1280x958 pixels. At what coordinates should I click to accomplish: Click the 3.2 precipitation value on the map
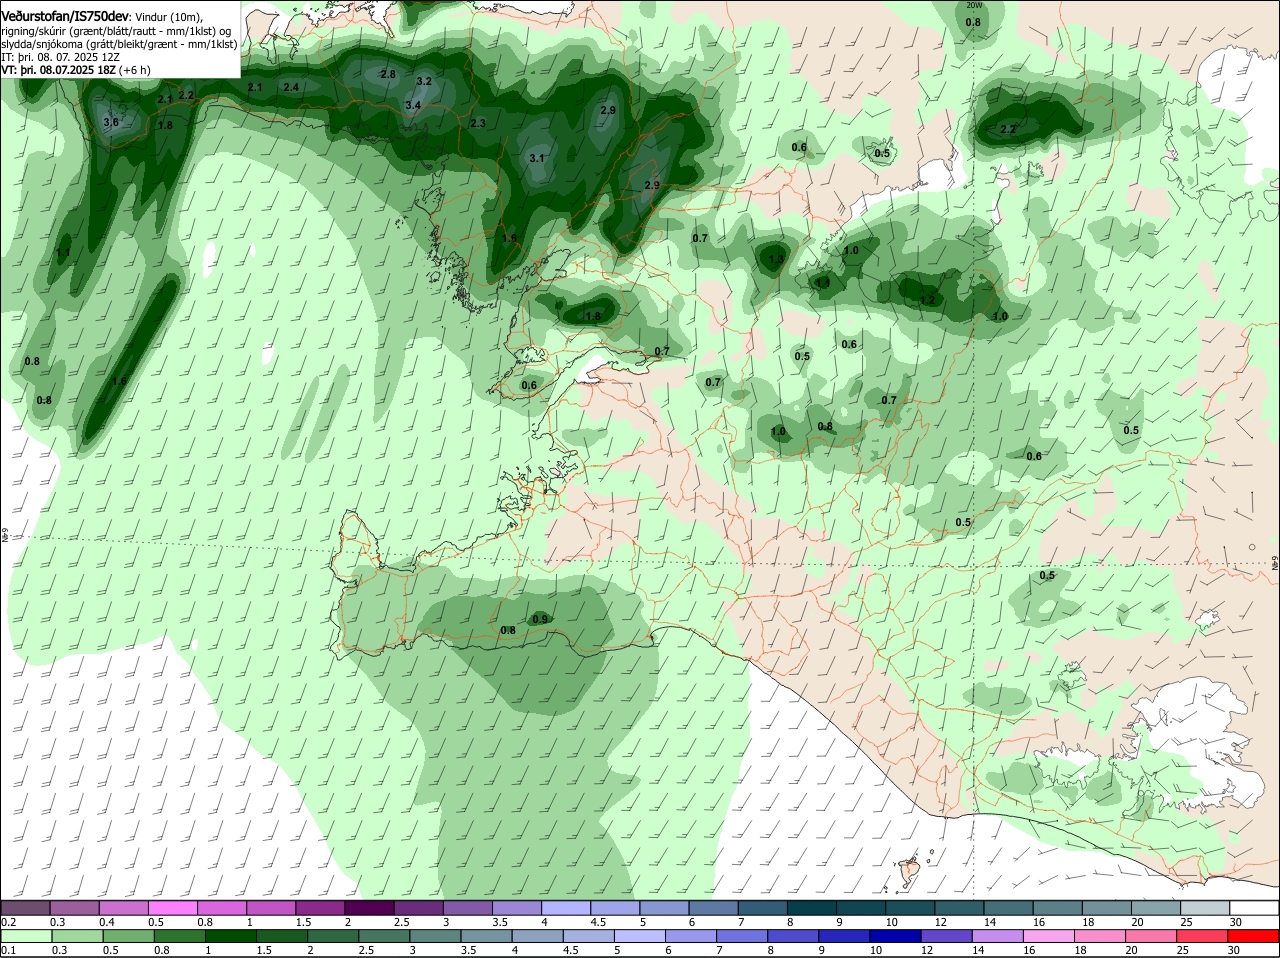point(424,81)
